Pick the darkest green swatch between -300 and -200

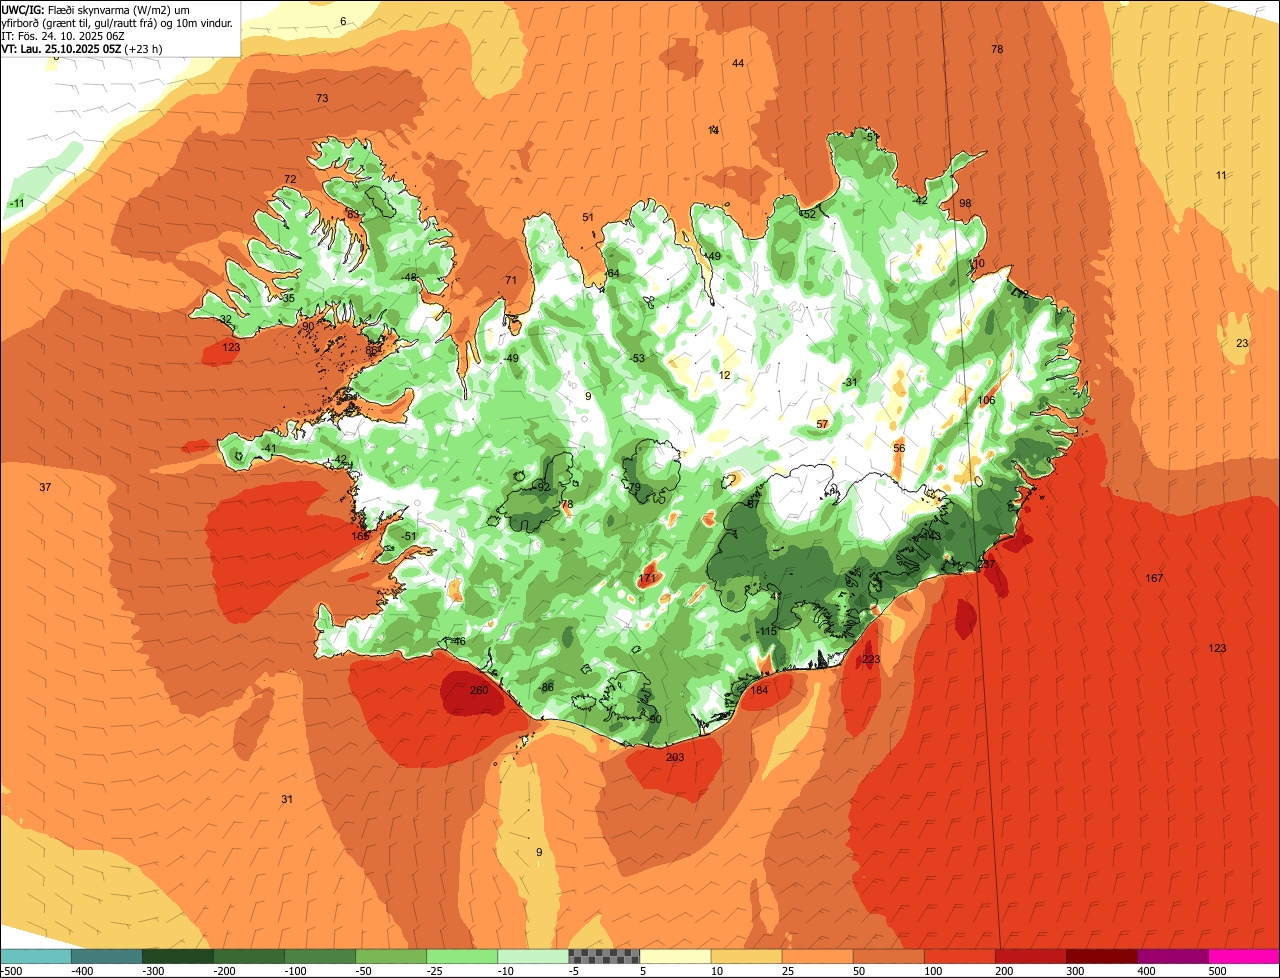178,956
